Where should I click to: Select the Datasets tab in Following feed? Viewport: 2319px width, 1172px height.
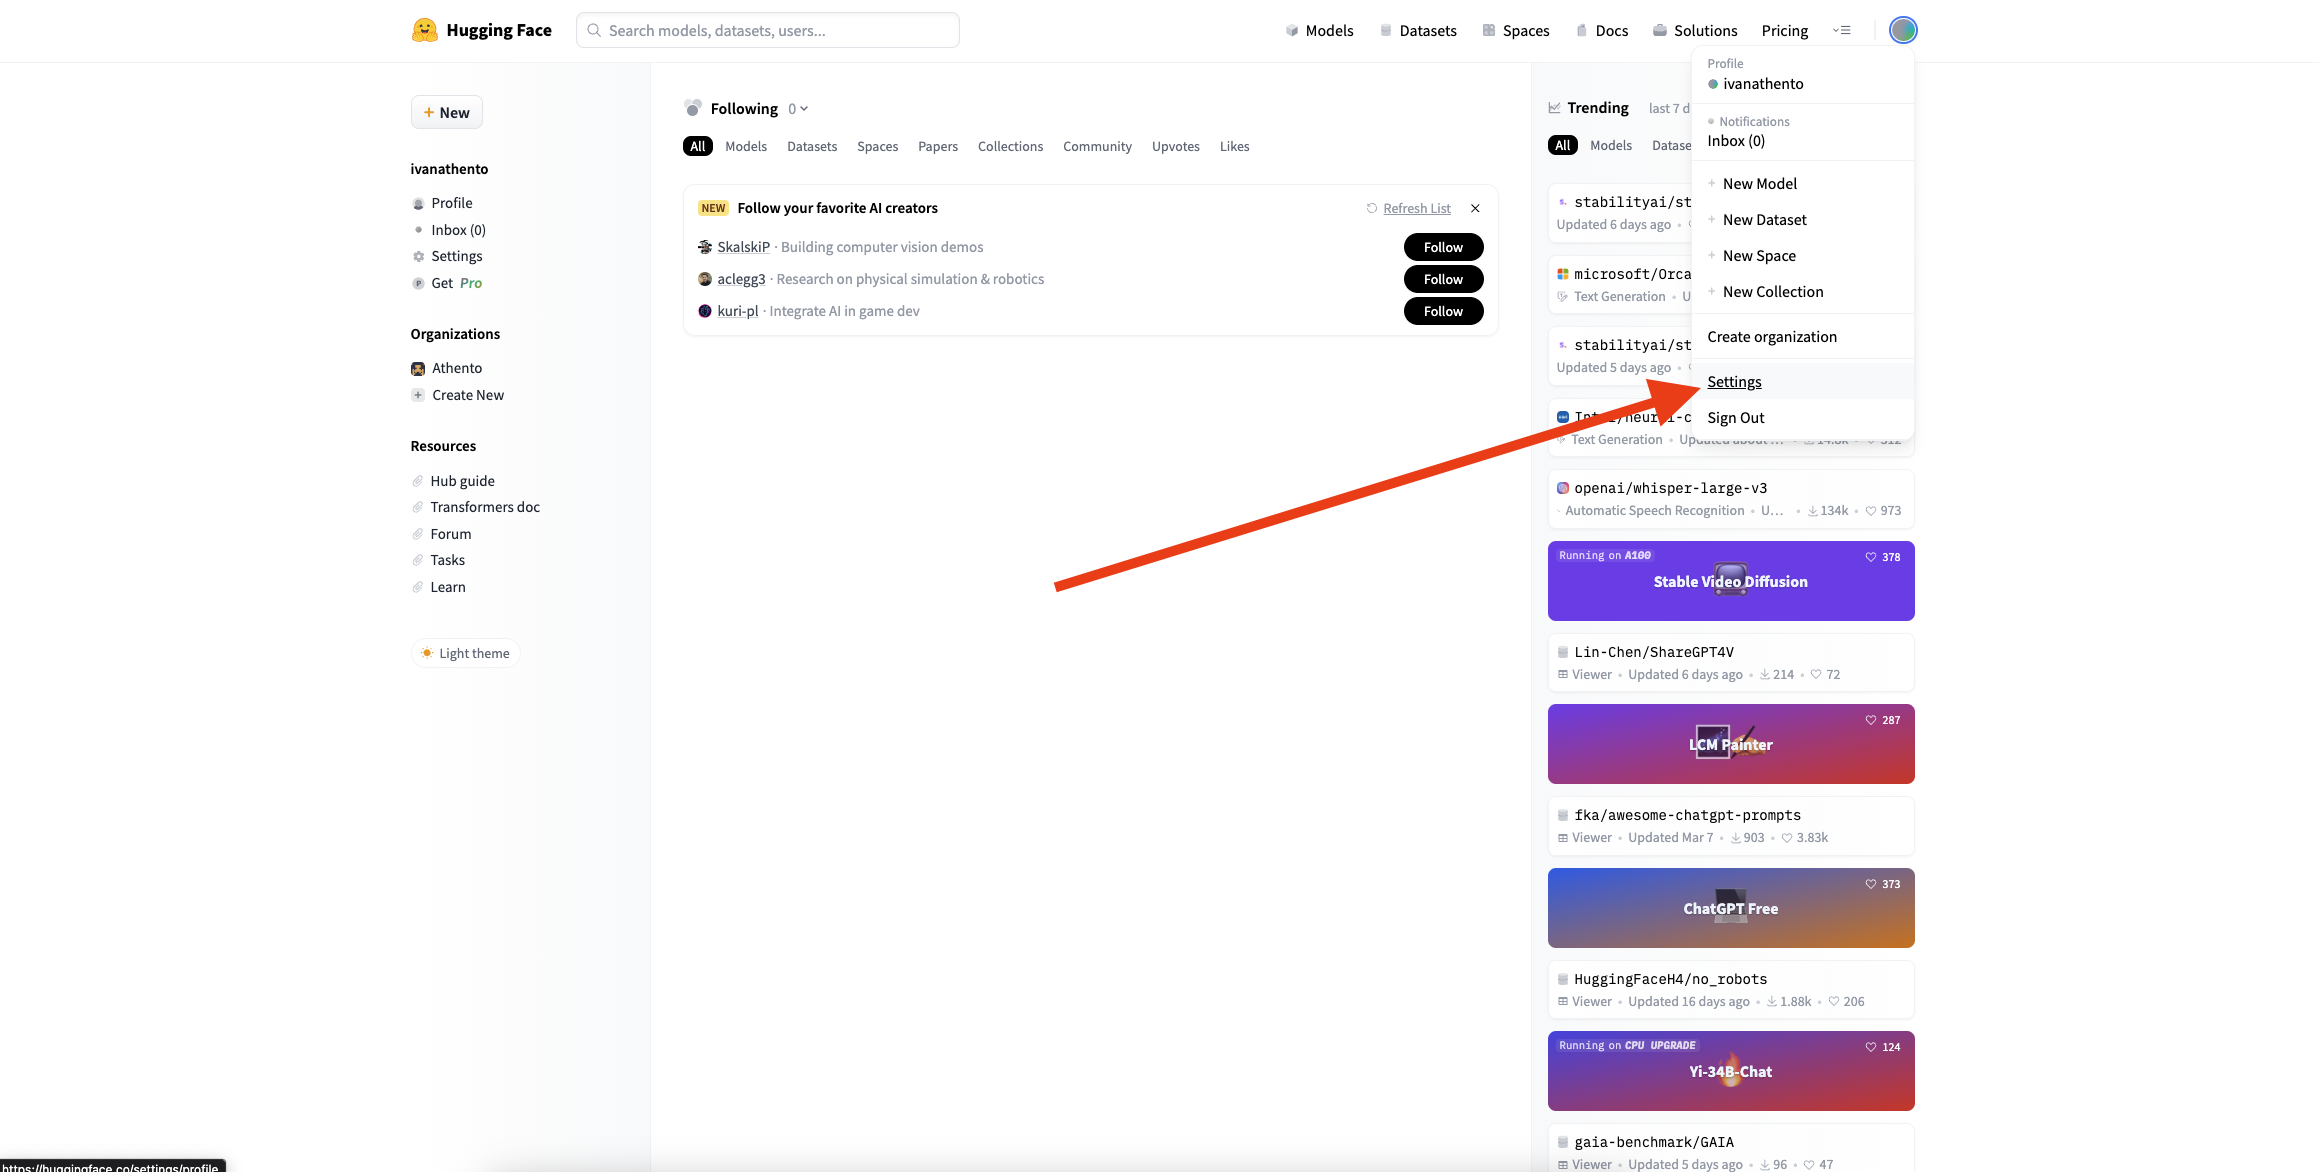pyautogui.click(x=812, y=146)
